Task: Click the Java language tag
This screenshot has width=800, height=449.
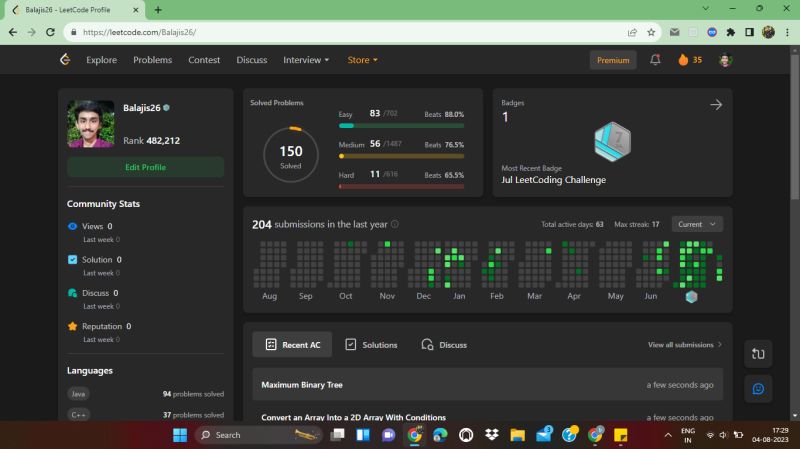Action: click(78, 393)
